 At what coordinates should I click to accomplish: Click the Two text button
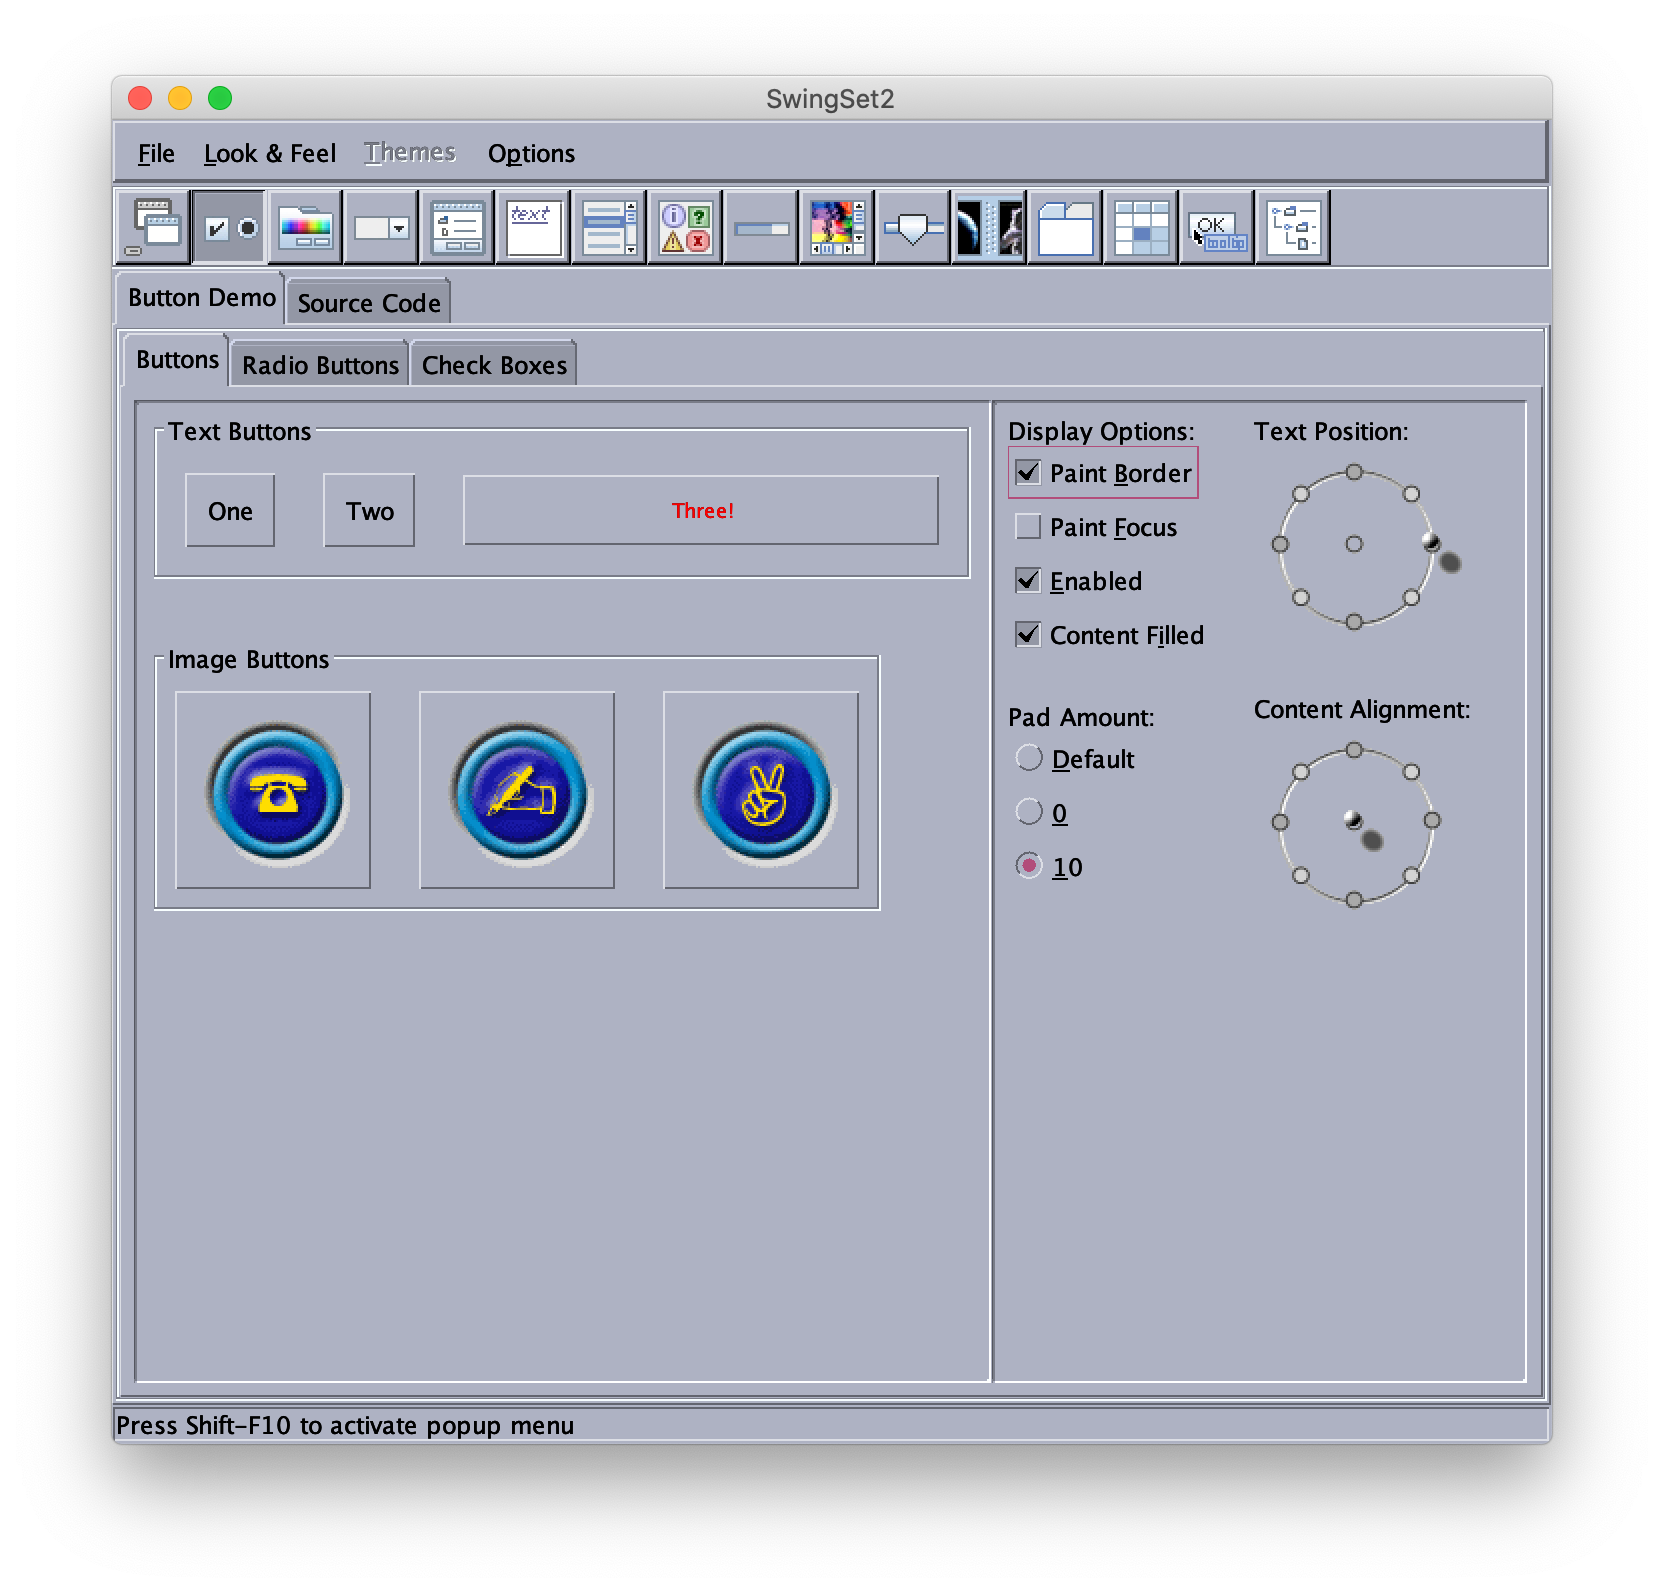pos(369,511)
